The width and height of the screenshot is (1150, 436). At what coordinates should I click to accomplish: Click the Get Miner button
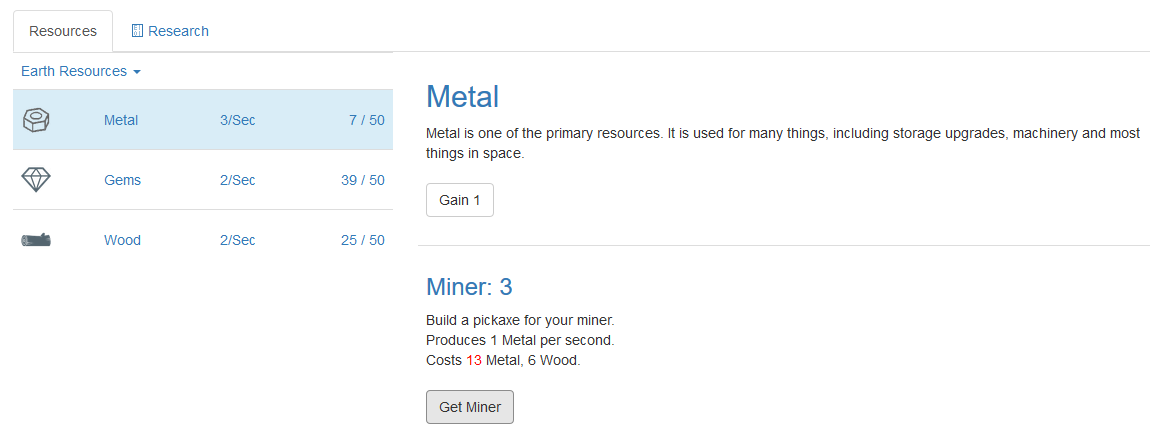point(470,407)
